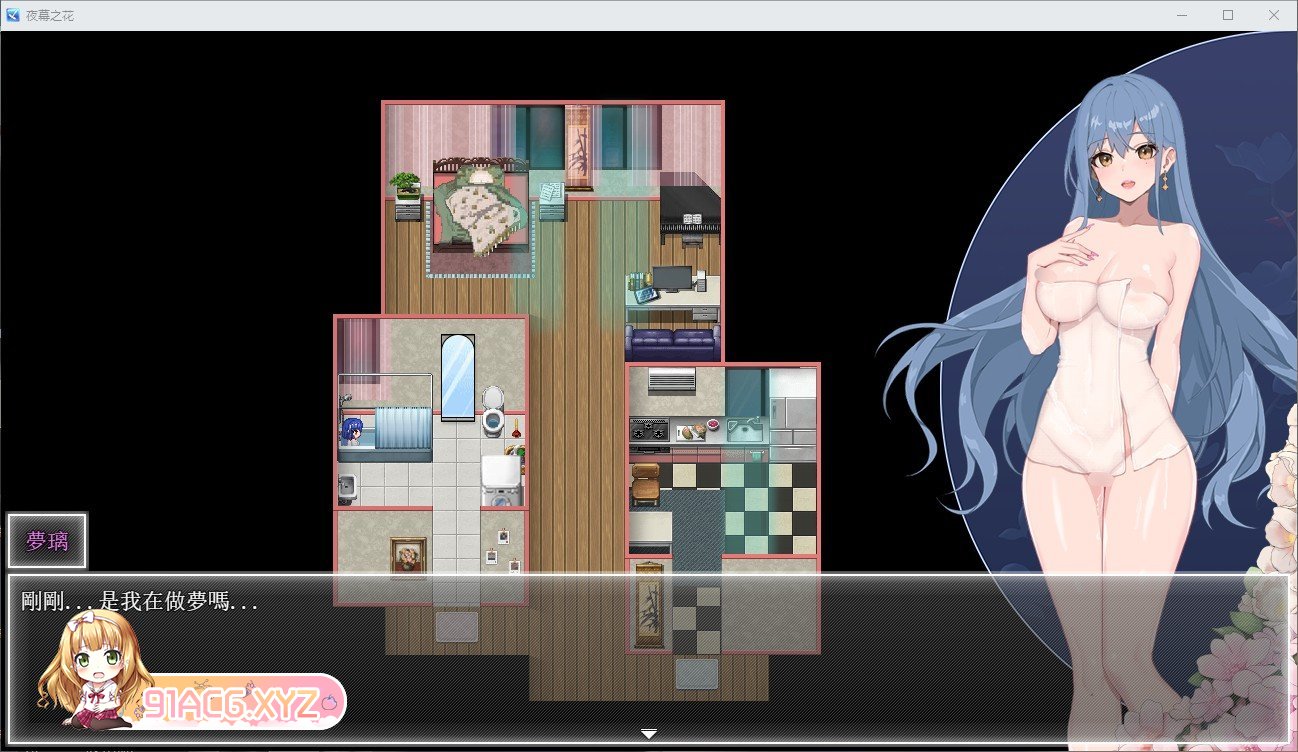Click the air conditioner unit on the kitchen wall
Screen dimensions: 1298x752
671,380
